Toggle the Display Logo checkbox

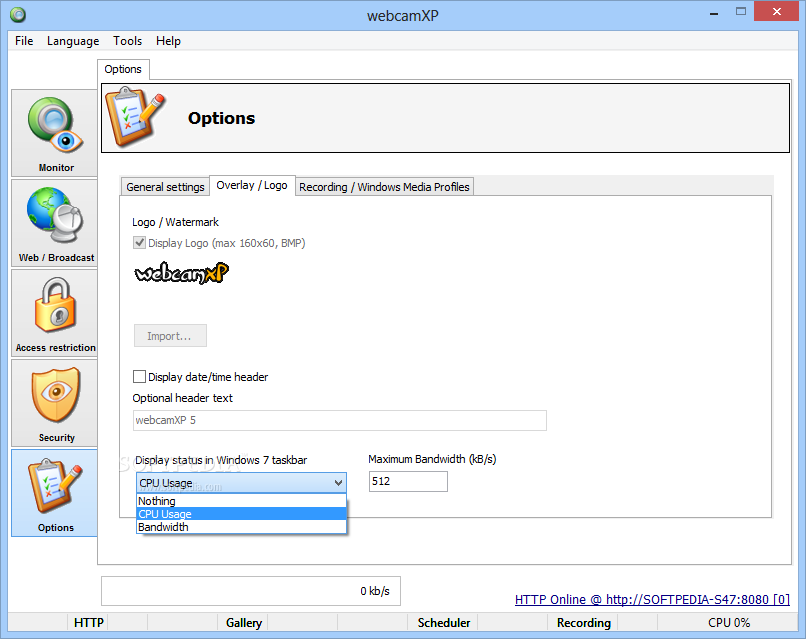coord(139,243)
